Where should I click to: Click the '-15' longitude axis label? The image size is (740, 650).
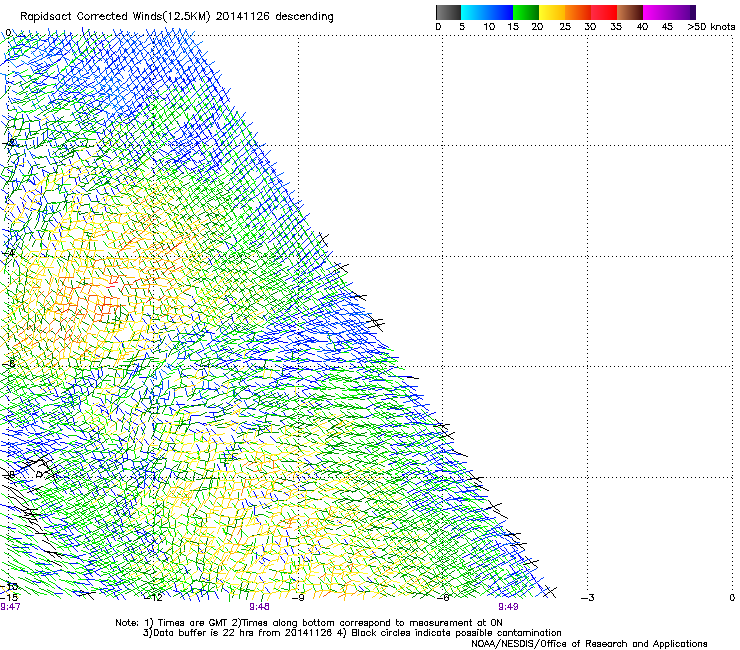coord(9,597)
